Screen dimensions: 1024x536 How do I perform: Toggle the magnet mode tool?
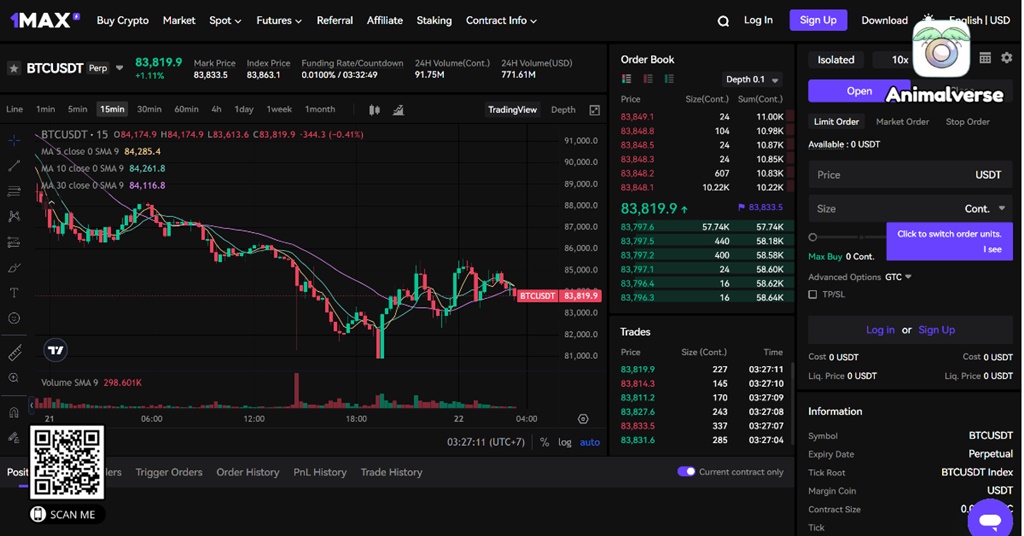click(x=14, y=413)
